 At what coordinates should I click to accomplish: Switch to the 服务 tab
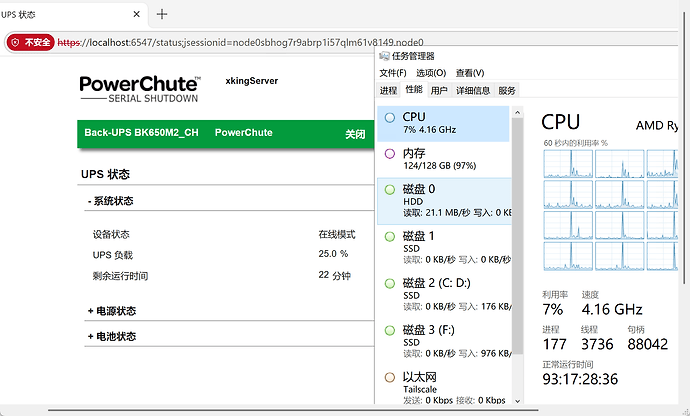pyautogui.click(x=506, y=90)
